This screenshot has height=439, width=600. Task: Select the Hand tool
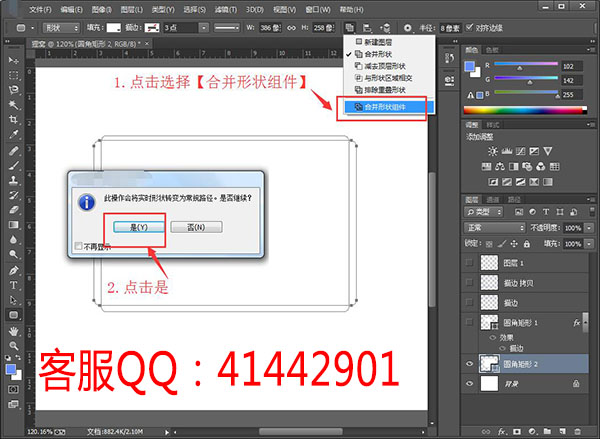click(x=13, y=331)
